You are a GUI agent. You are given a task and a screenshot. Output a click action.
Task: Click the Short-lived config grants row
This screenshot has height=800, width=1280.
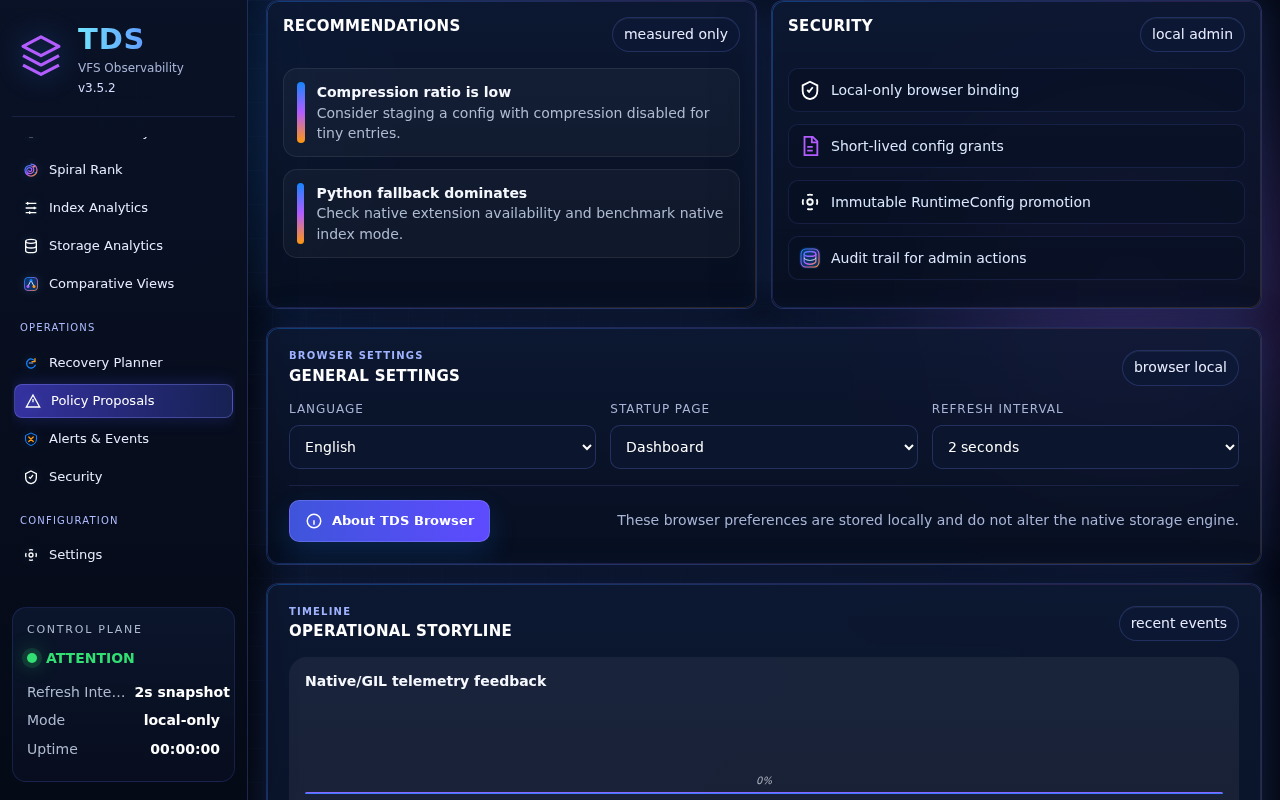[x=1016, y=146]
